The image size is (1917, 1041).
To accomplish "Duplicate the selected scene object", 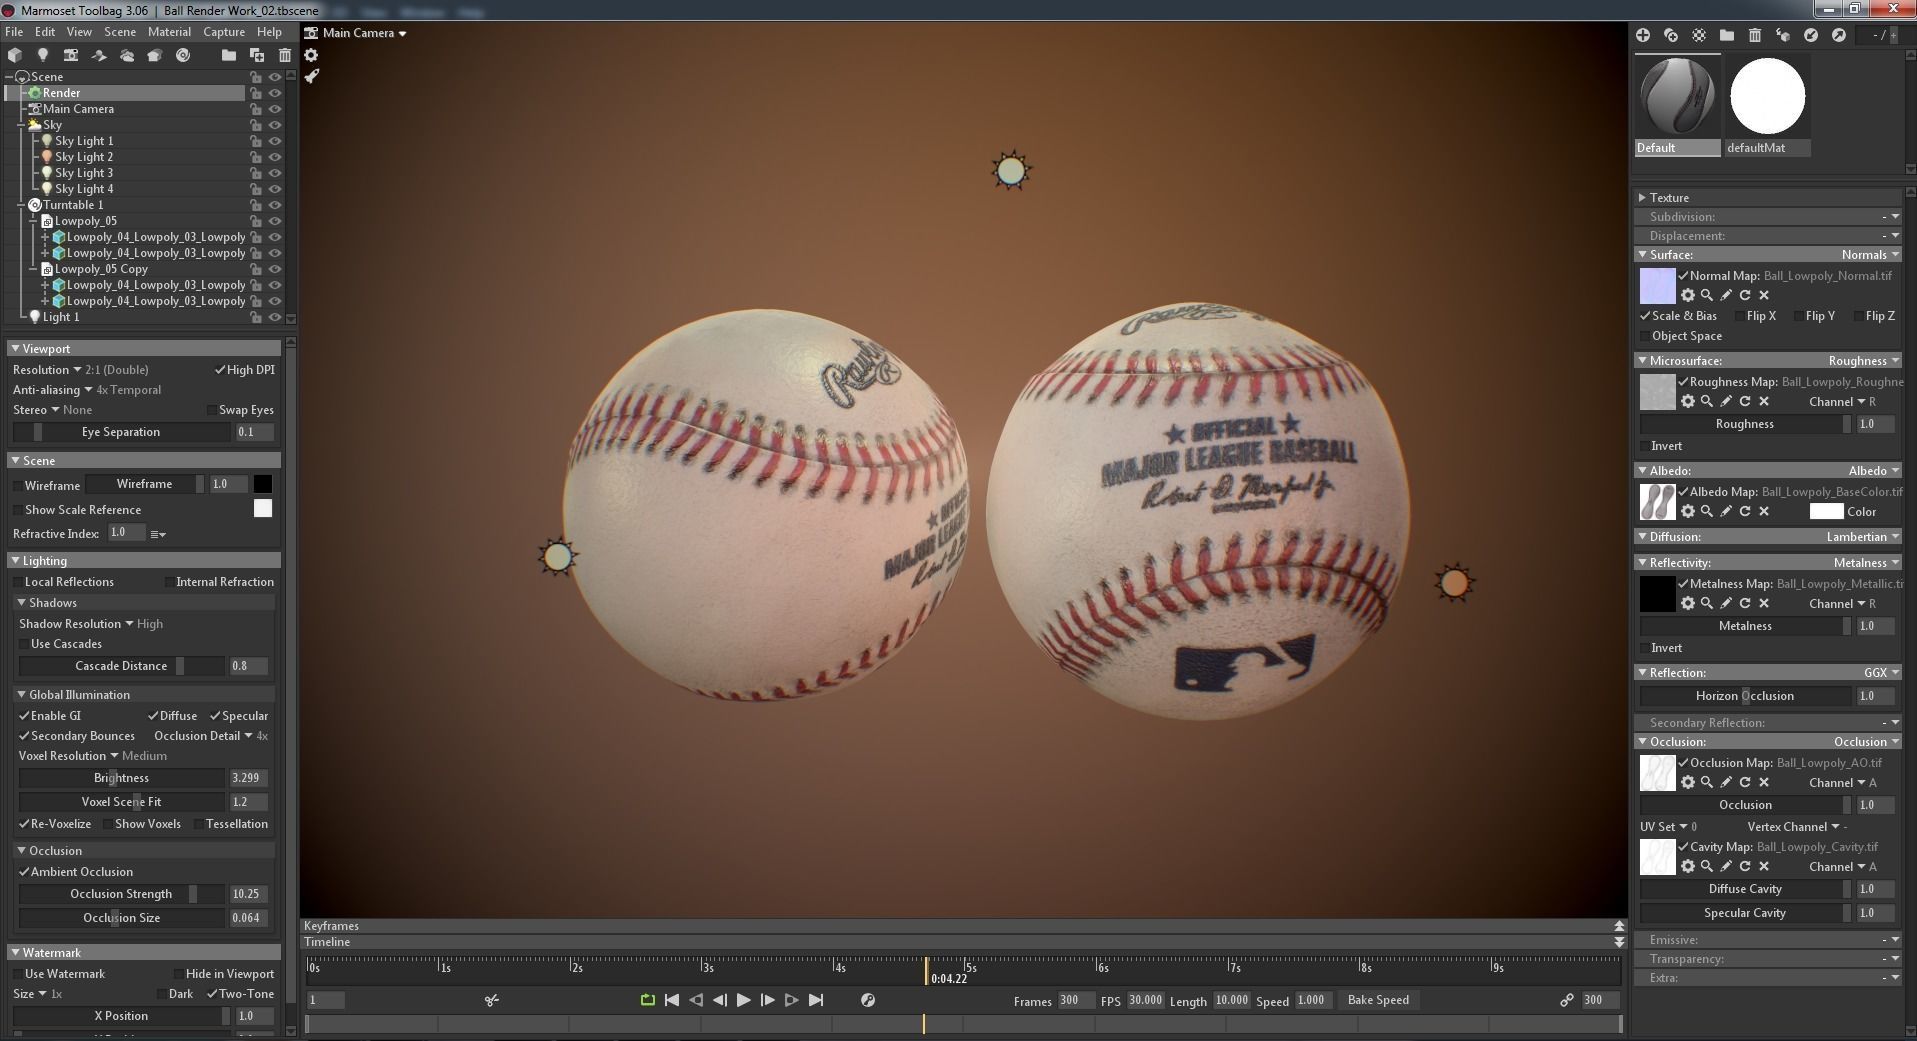I will [x=257, y=55].
